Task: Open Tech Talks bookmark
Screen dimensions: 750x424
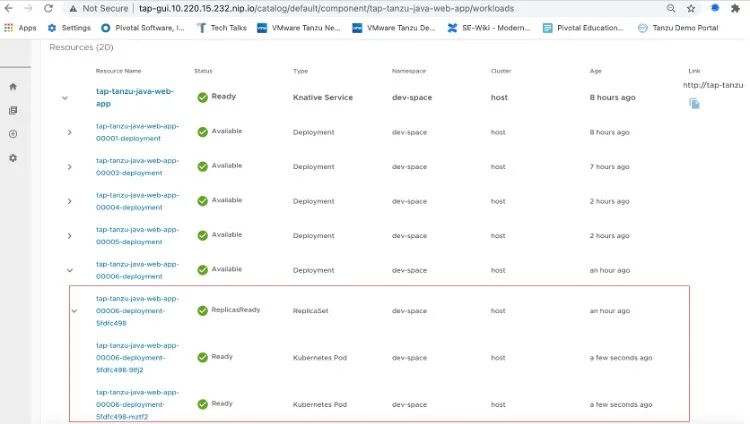Action: [222, 28]
